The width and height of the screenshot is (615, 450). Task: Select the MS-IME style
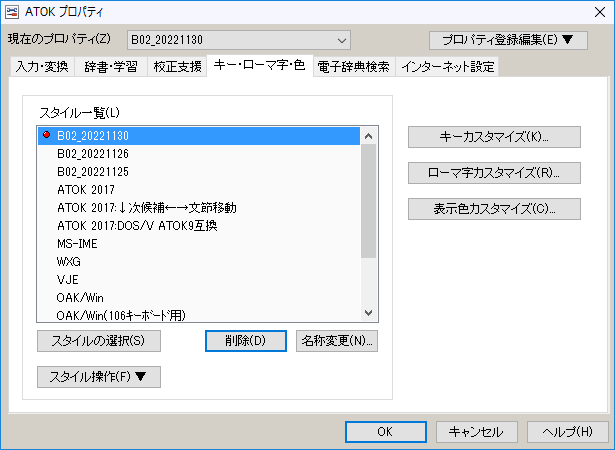[199, 244]
